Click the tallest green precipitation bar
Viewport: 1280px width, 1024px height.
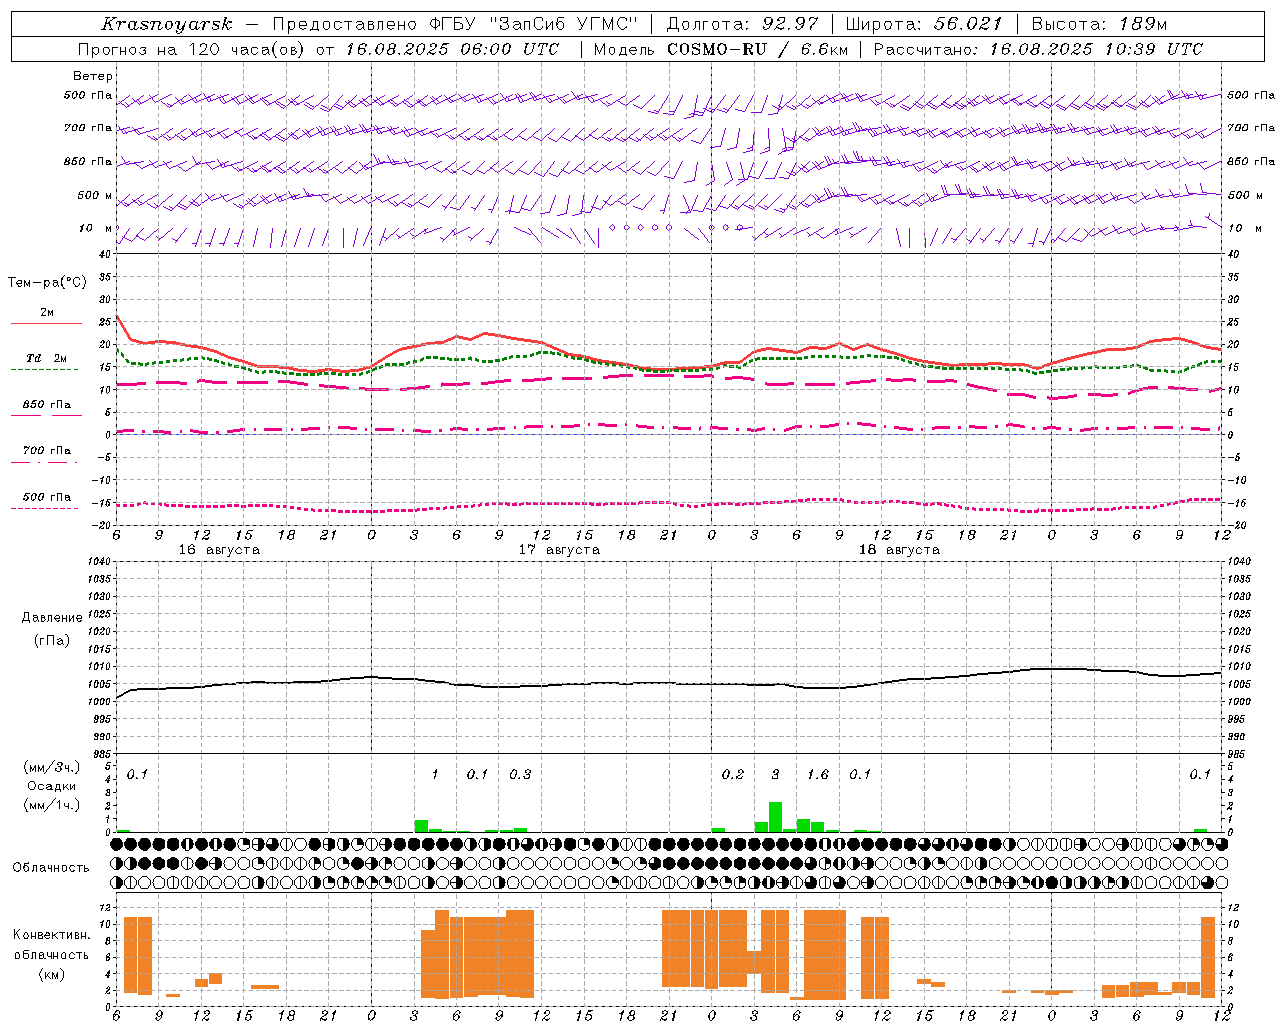point(775,817)
